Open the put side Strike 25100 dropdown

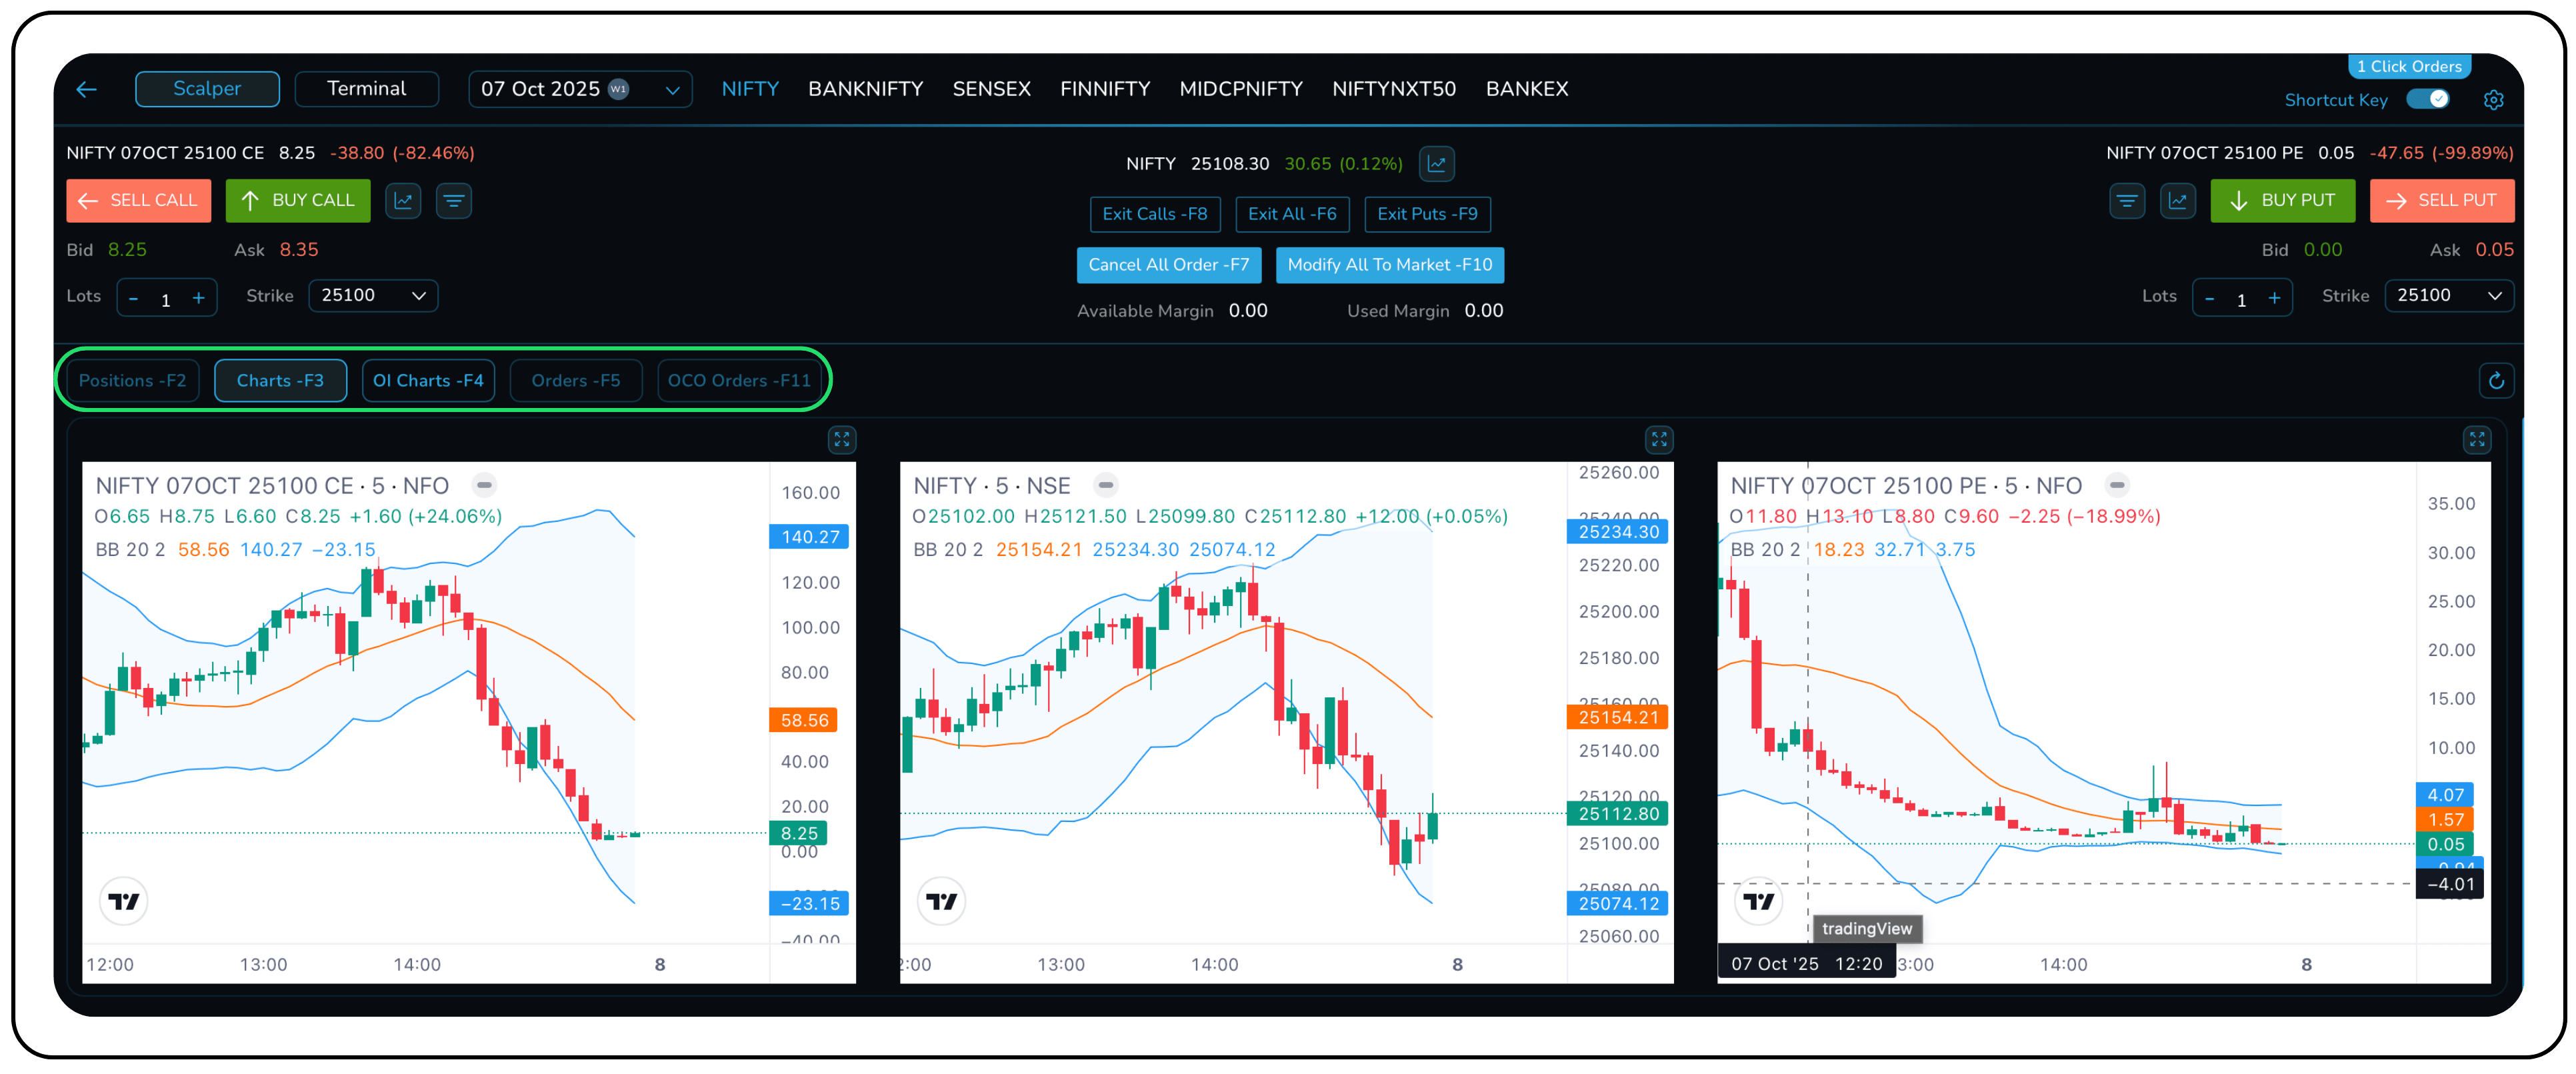click(2449, 295)
